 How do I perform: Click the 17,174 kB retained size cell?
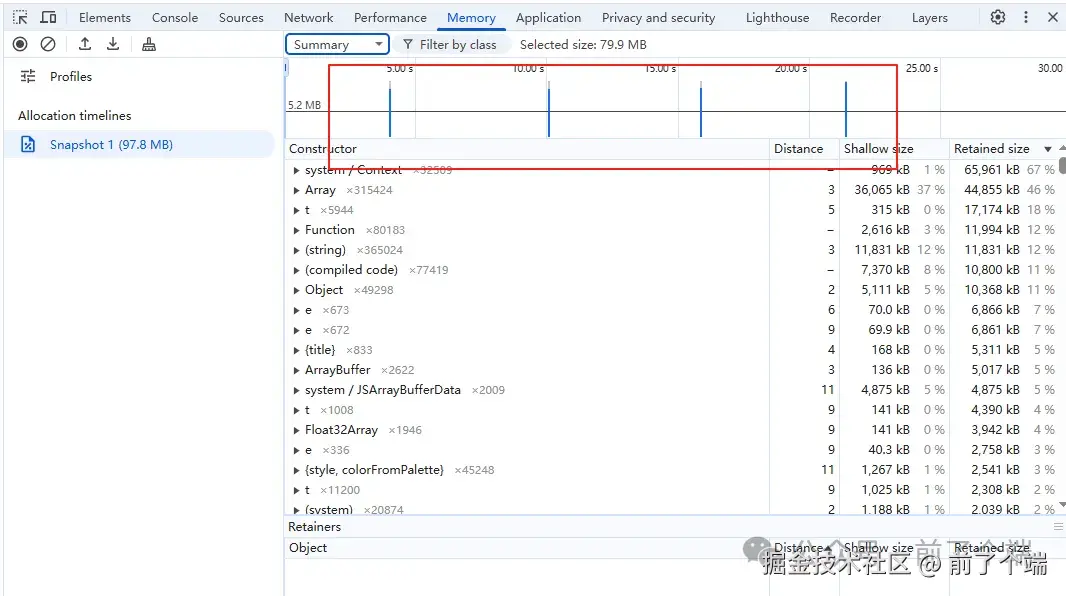(991, 209)
